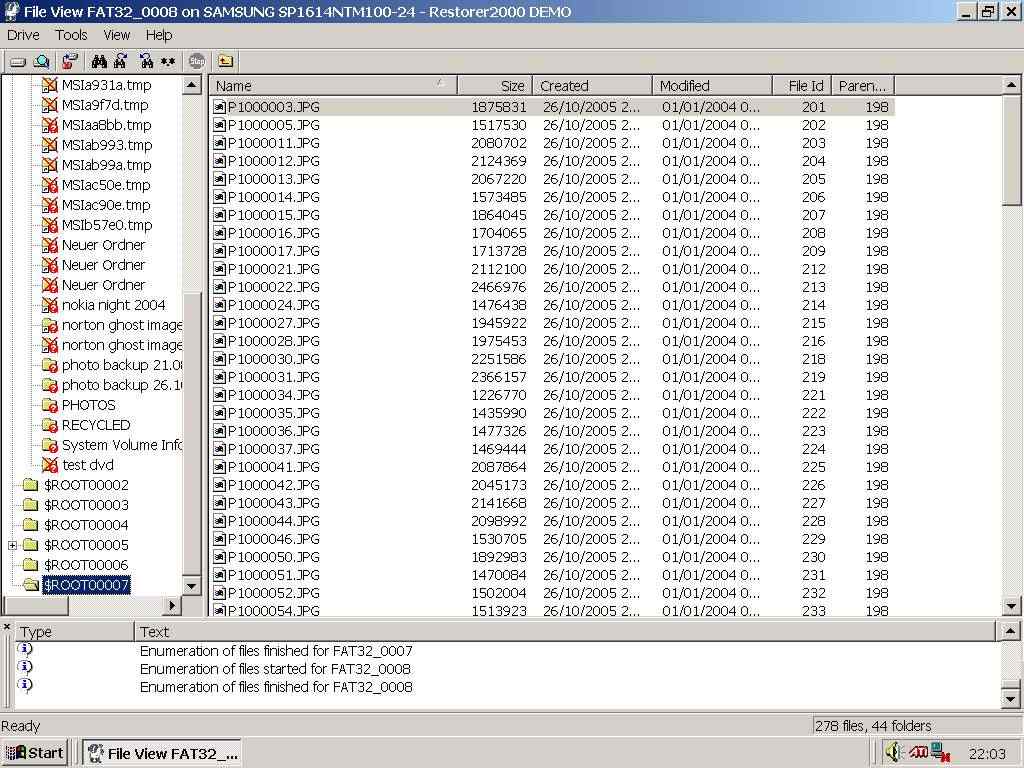Select the photo backup 21.0 folder
Screen dimensions: 1024x768
[121, 365]
